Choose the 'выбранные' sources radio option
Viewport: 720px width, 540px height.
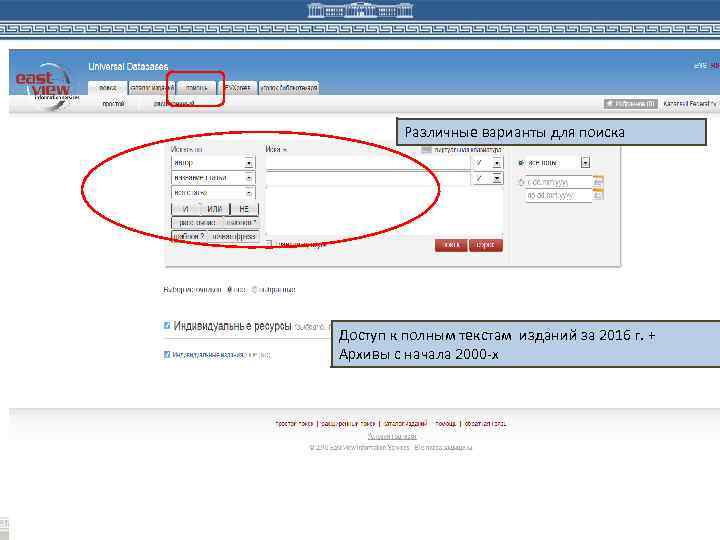(x=254, y=290)
